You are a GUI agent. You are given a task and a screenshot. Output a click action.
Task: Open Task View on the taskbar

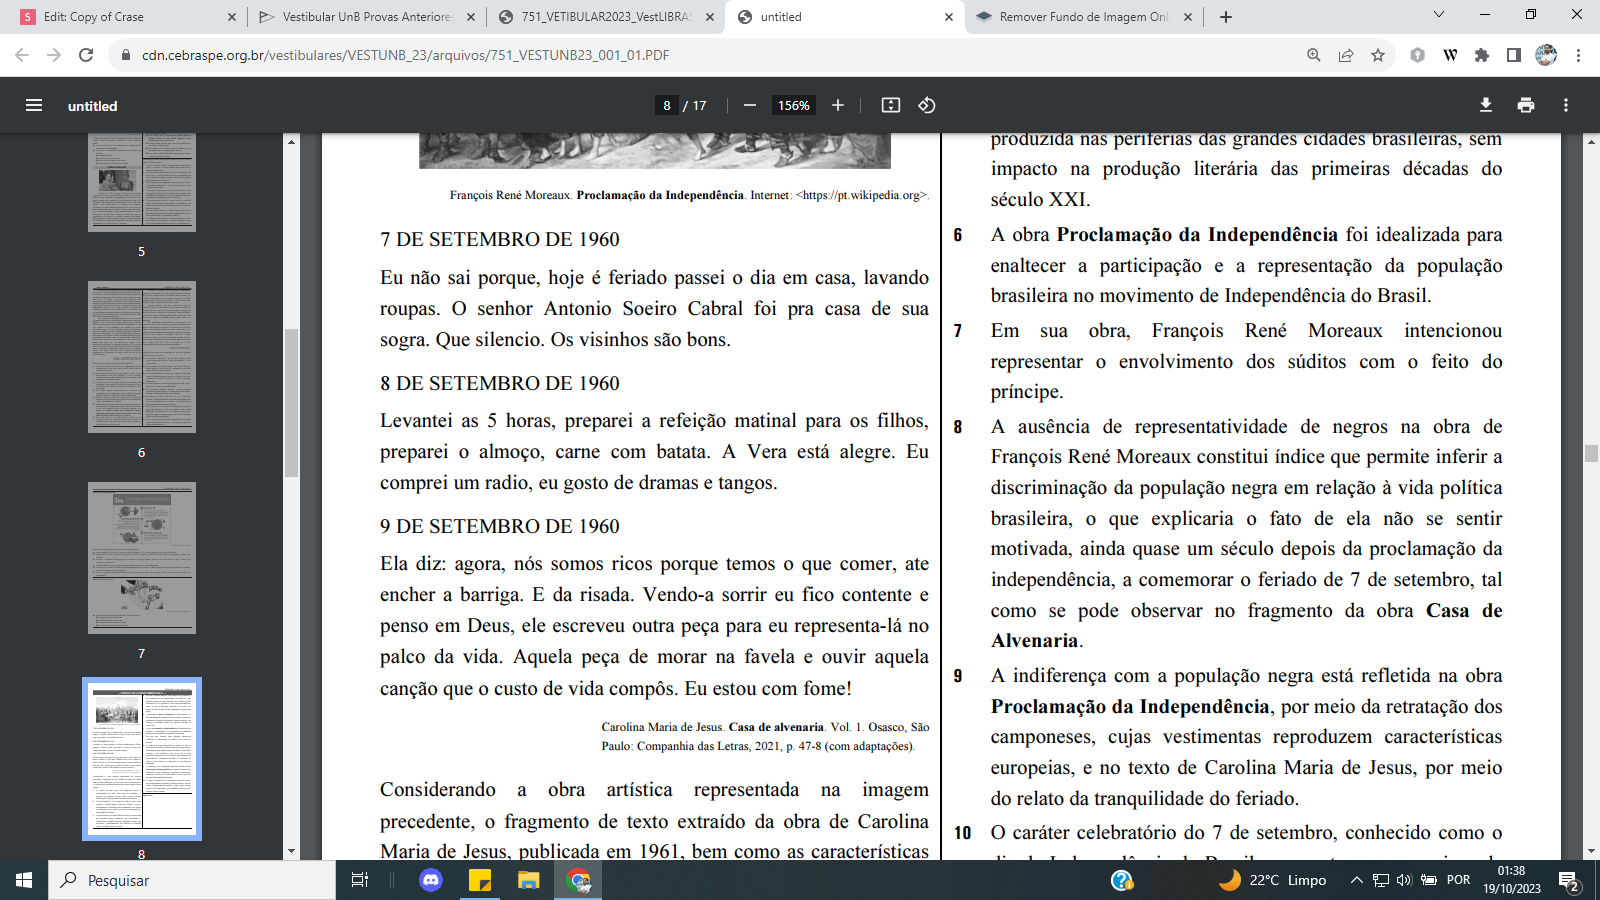coord(360,880)
